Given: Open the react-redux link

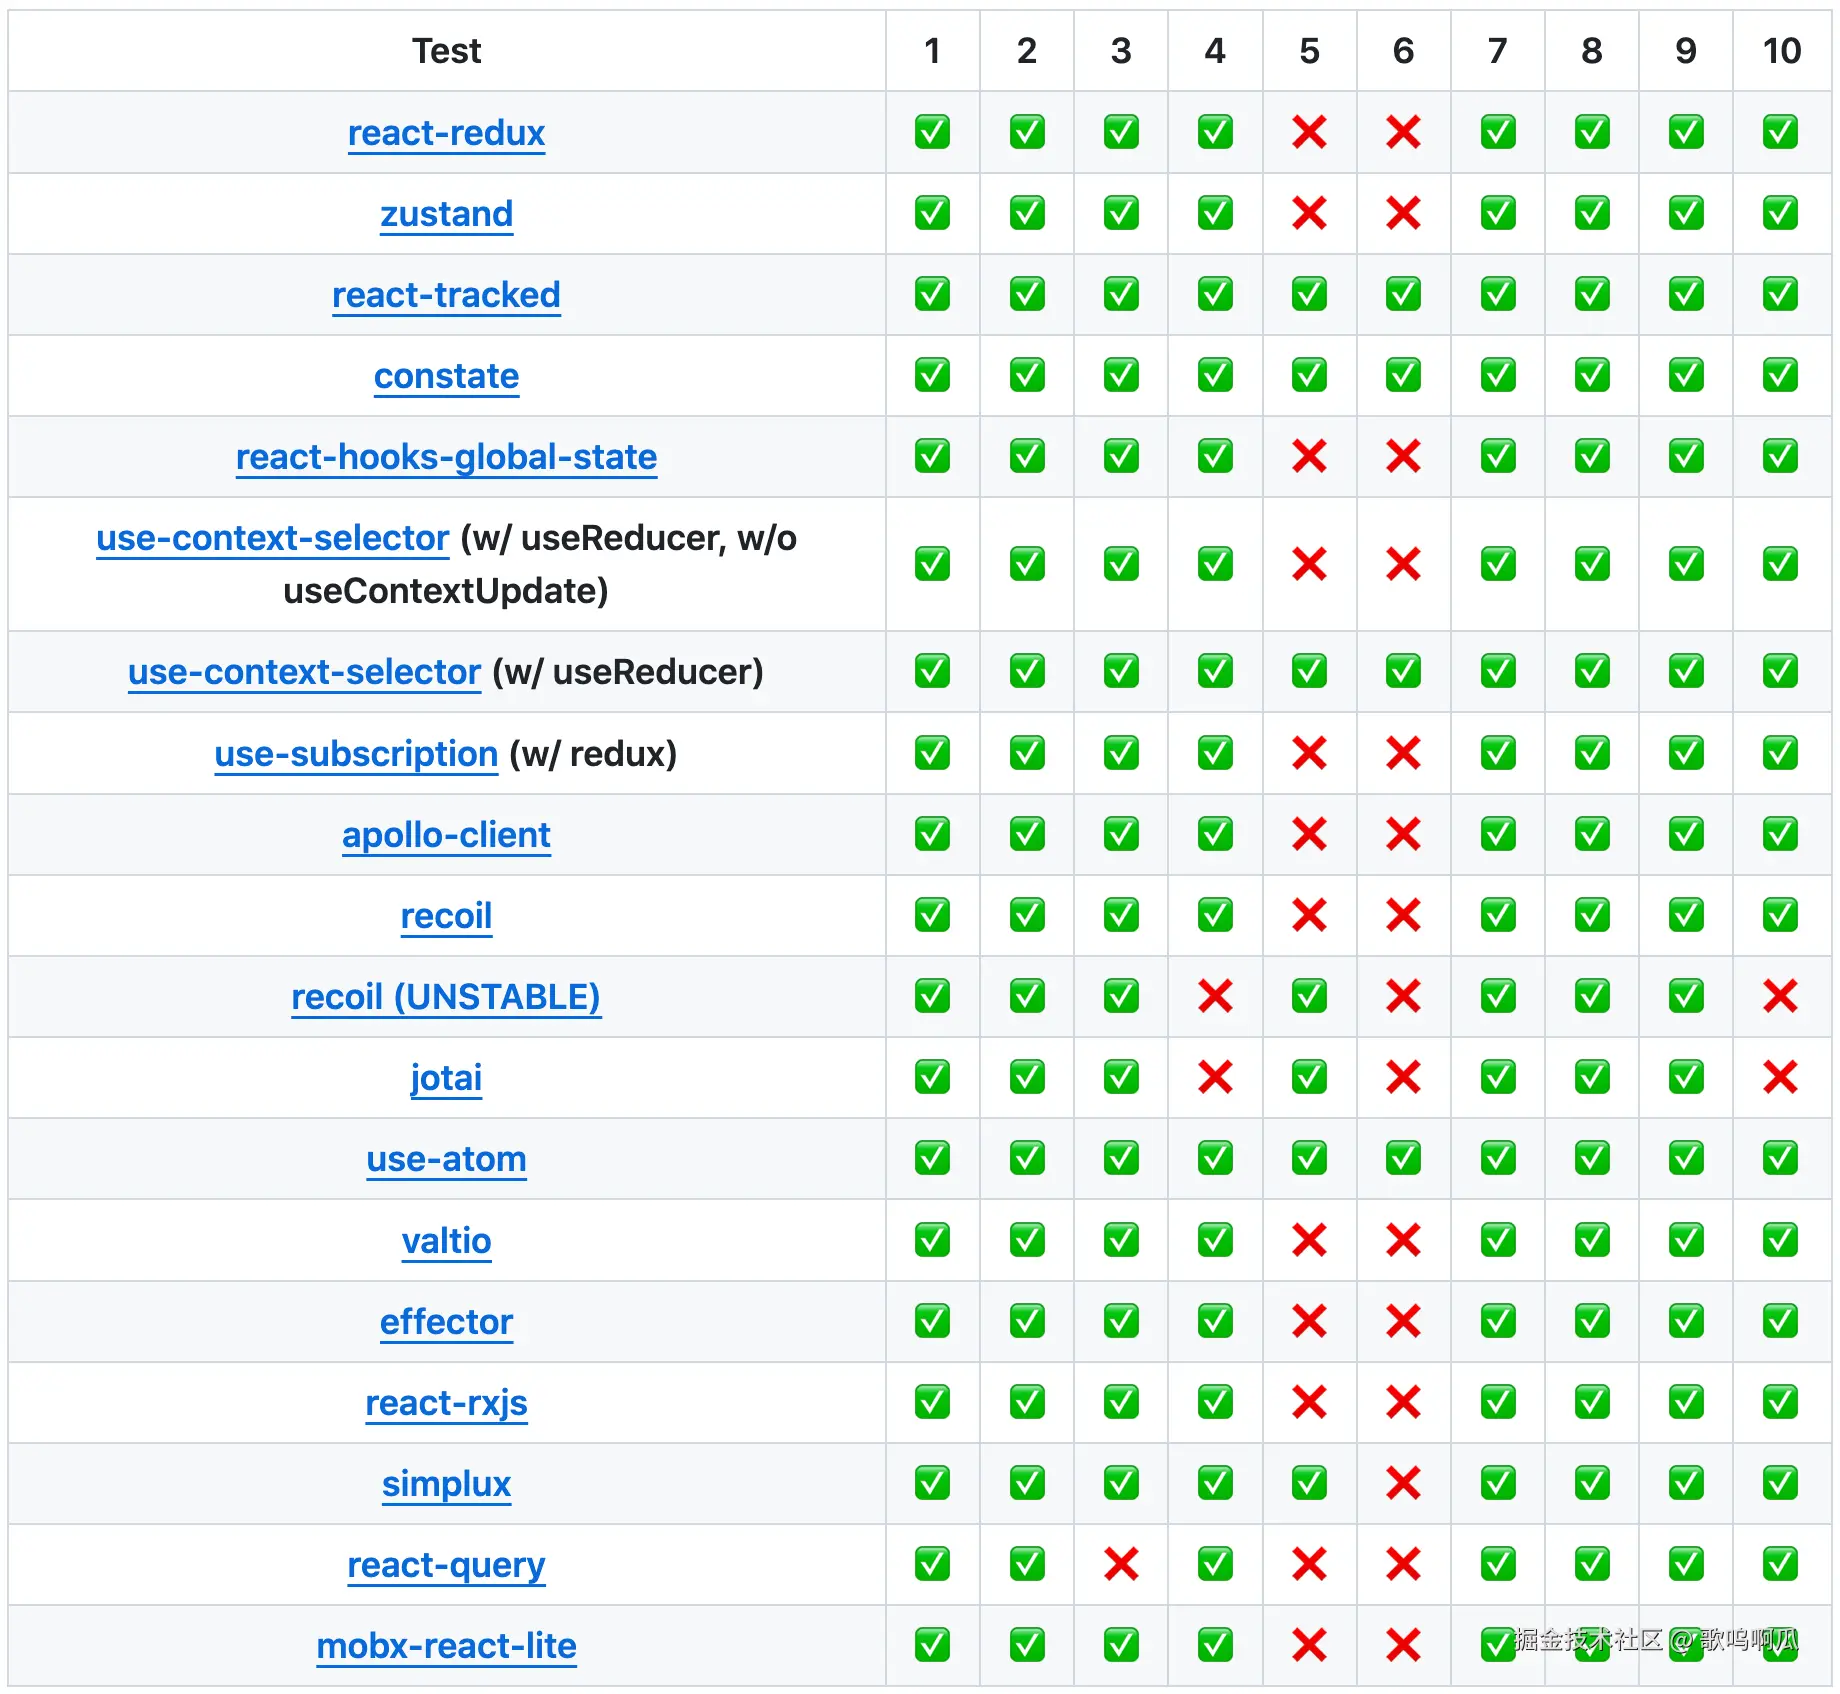Looking at the screenshot, I should (x=446, y=133).
